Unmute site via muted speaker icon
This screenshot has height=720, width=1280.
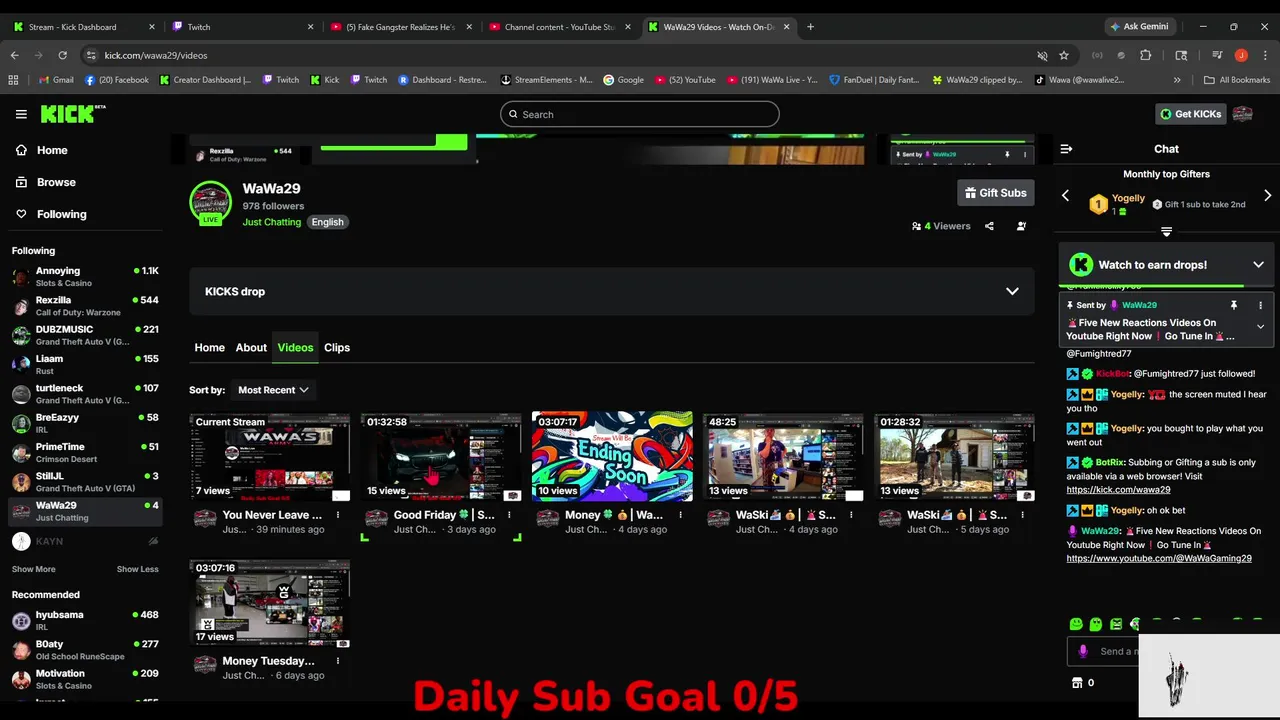(x=1042, y=55)
